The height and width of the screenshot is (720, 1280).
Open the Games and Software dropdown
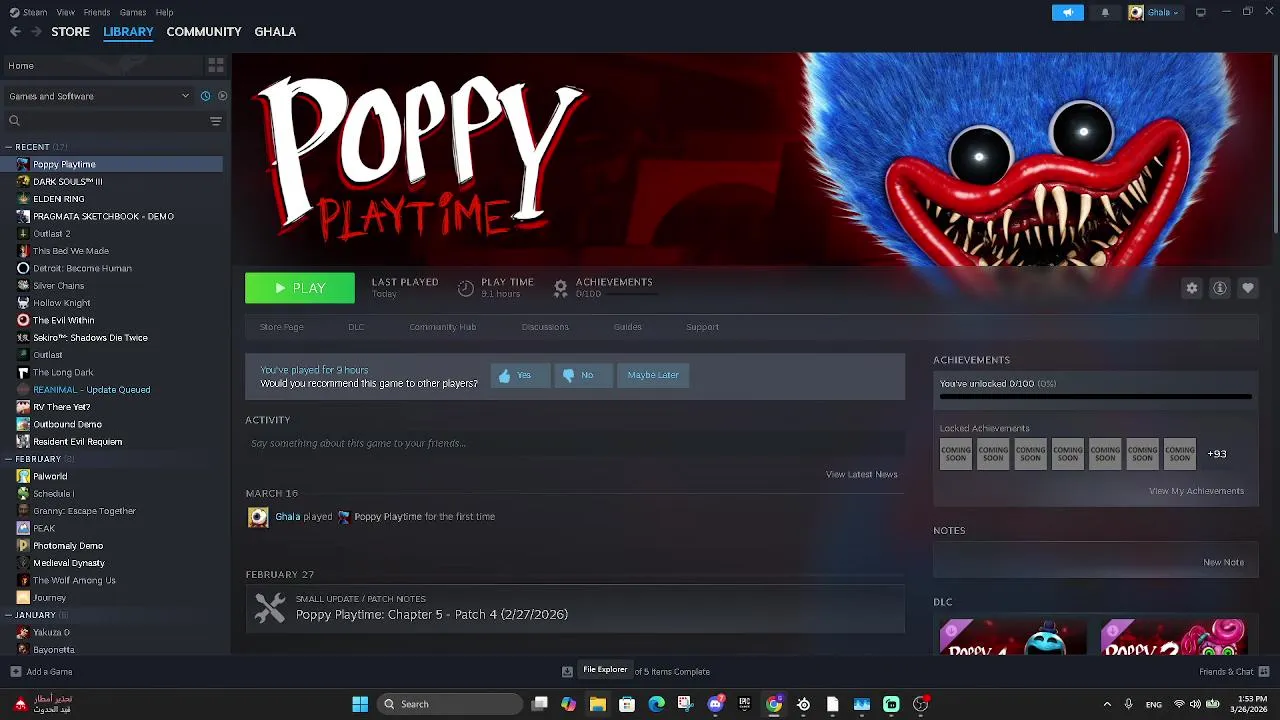point(99,96)
